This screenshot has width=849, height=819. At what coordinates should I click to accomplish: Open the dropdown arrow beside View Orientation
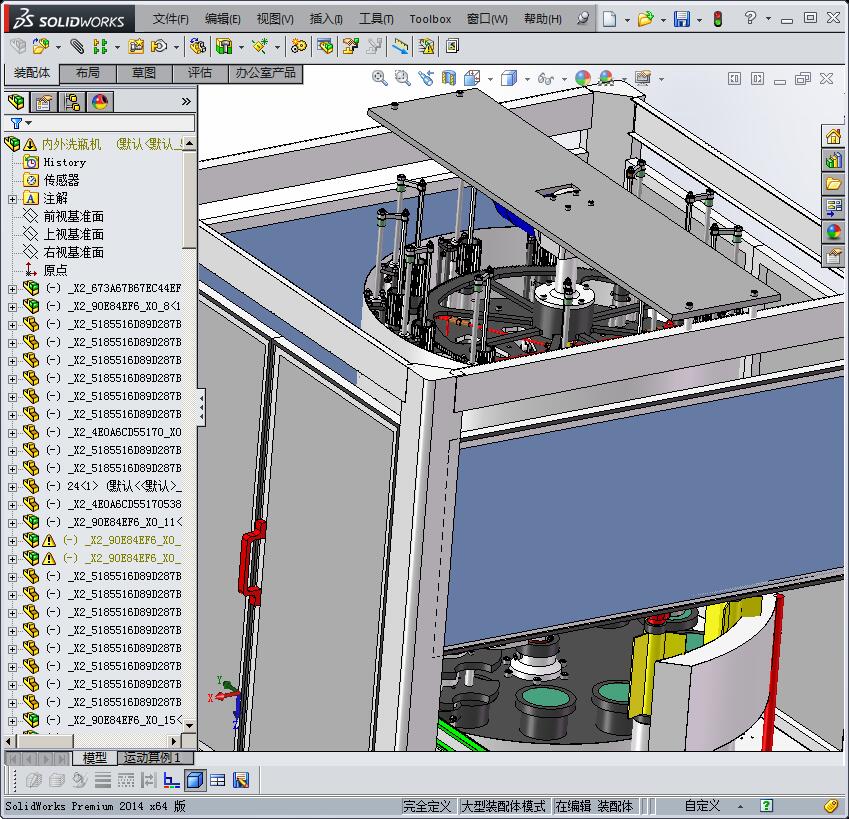[x=491, y=79]
